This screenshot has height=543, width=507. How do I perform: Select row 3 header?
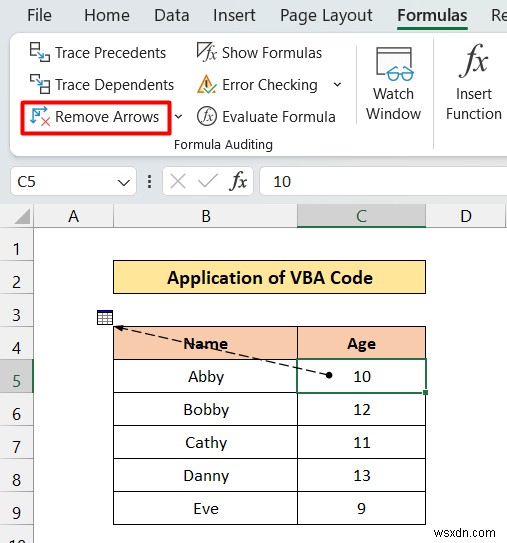point(16,310)
